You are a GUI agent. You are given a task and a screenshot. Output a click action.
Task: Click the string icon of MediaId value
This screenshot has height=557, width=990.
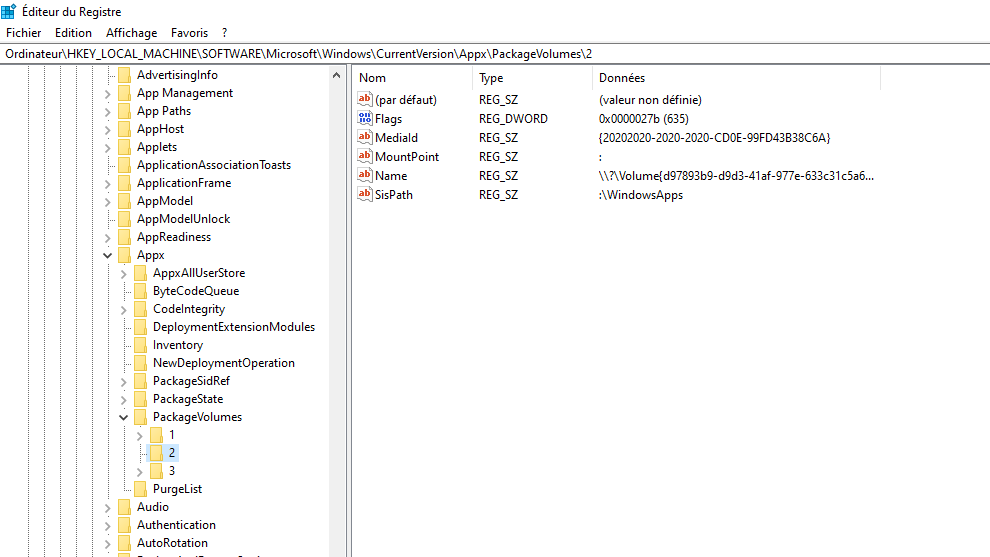click(x=364, y=137)
